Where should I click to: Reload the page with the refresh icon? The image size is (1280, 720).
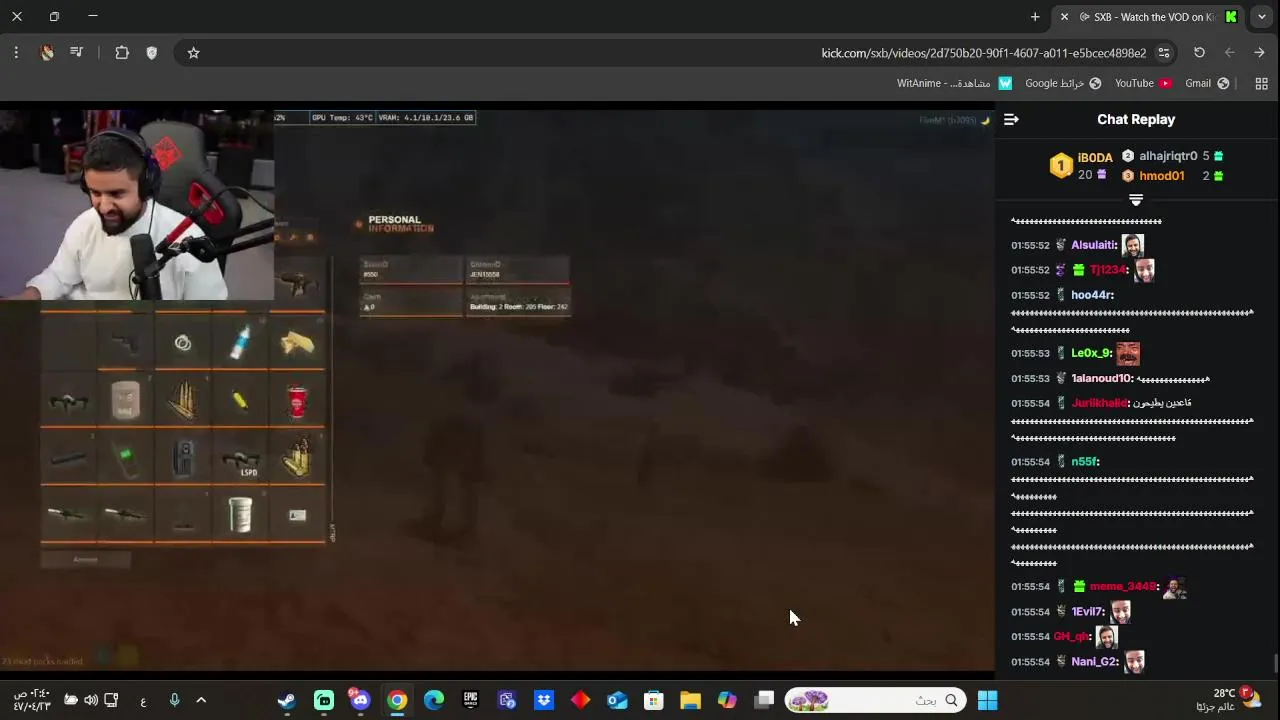point(1199,53)
